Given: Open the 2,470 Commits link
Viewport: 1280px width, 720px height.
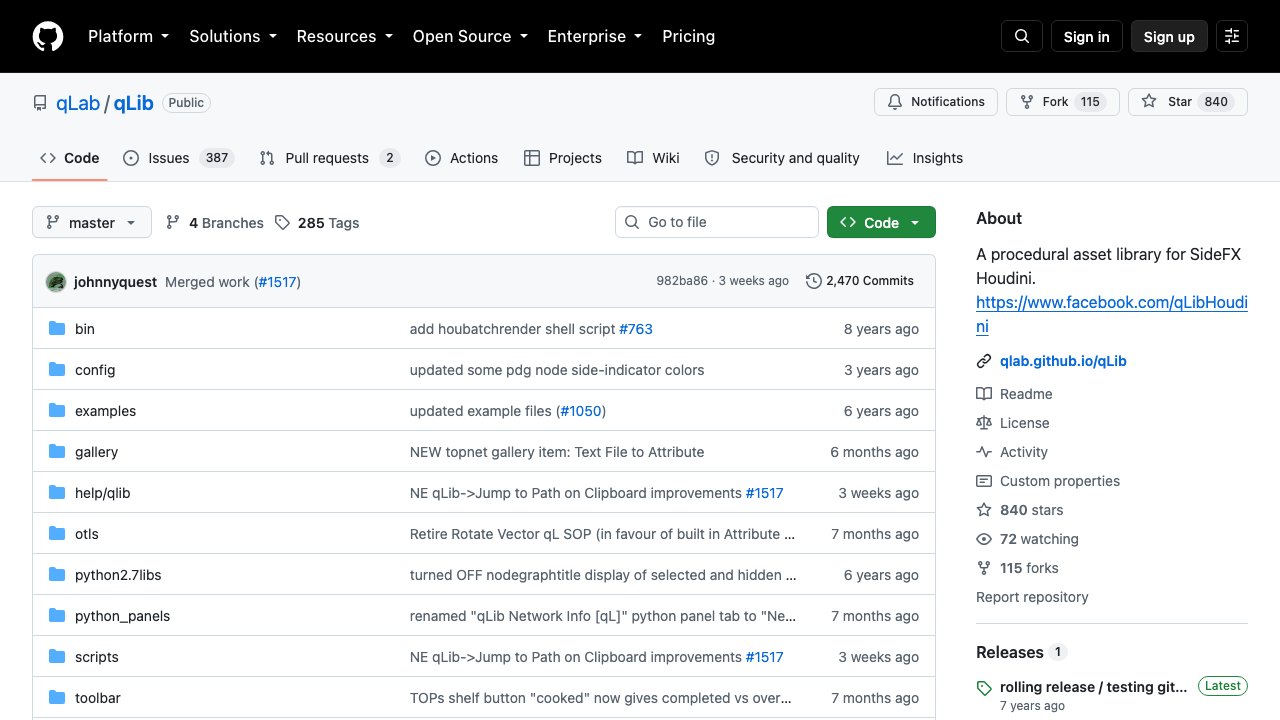Looking at the screenshot, I should [860, 281].
